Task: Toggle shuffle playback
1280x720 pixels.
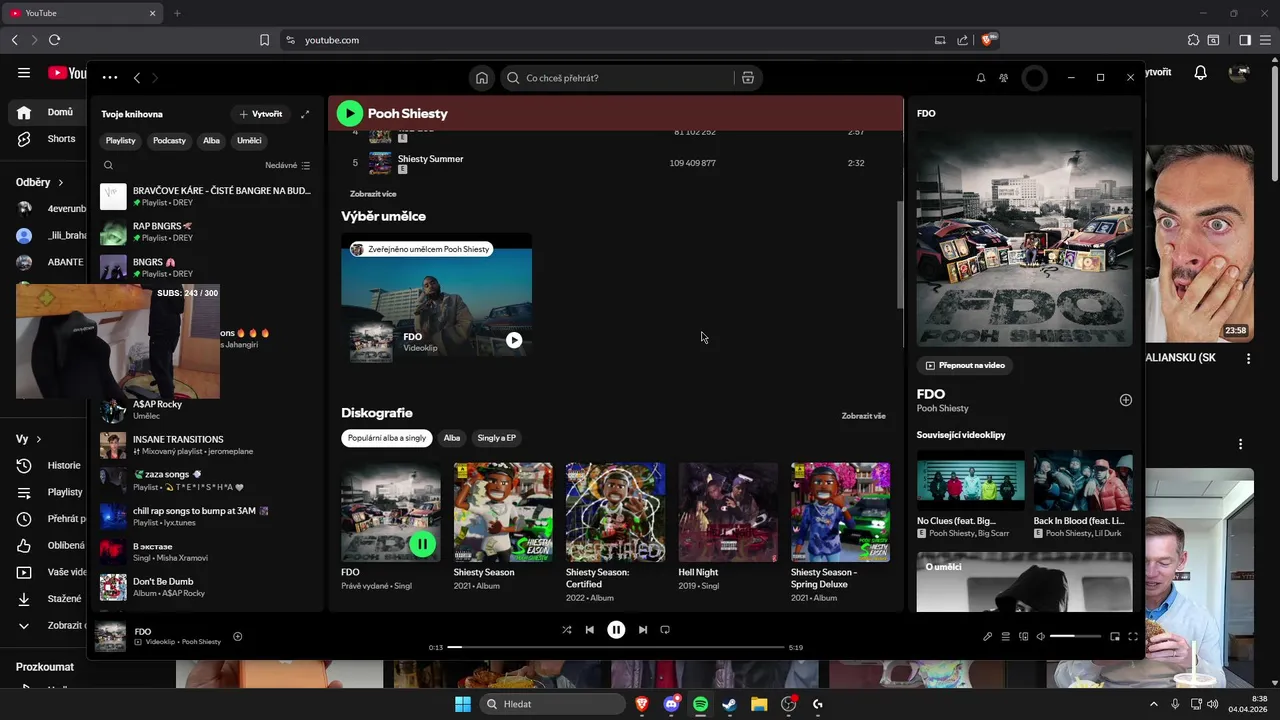Action: pyautogui.click(x=566, y=630)
